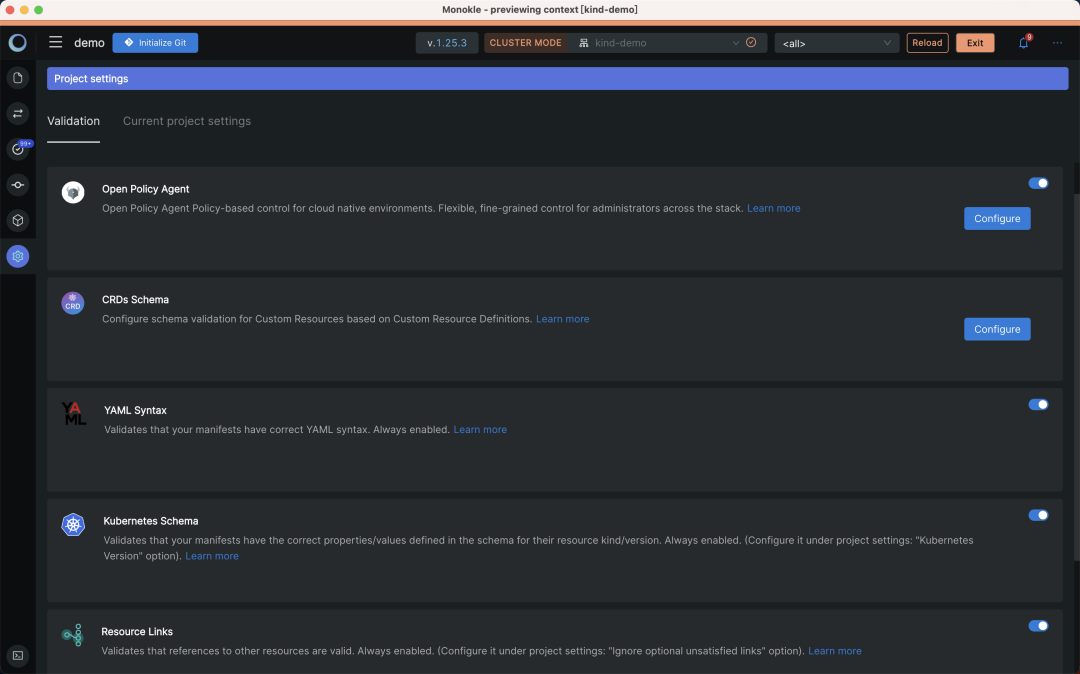The height and width of the screenshot is (674, 1080).
Task: Open the Helm package cube sidebar icon
Action: pyautogui.click(x=18, y=220)
